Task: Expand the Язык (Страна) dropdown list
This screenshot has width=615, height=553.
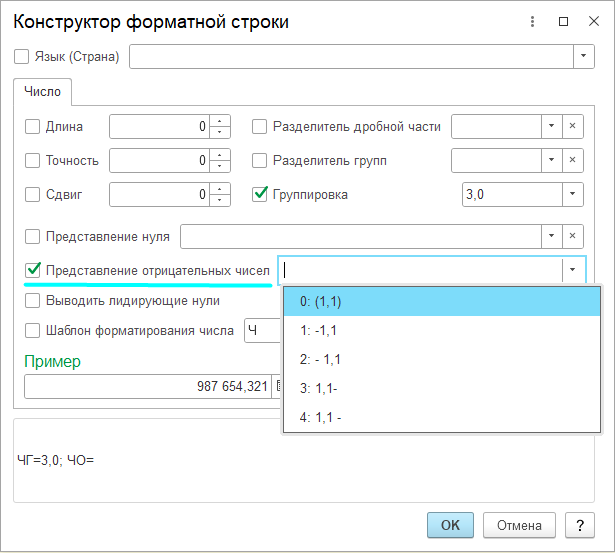Action: point(583,57)
